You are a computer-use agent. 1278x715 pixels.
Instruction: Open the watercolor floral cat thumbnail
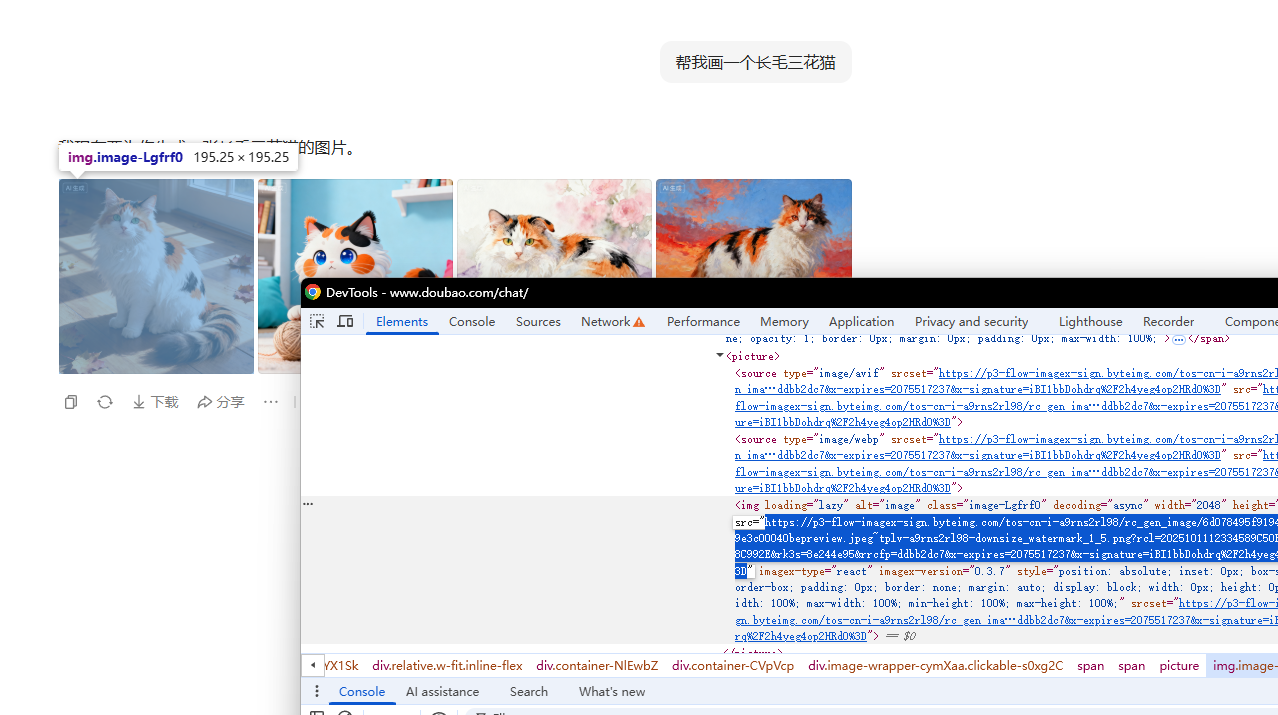pos(554,230)
